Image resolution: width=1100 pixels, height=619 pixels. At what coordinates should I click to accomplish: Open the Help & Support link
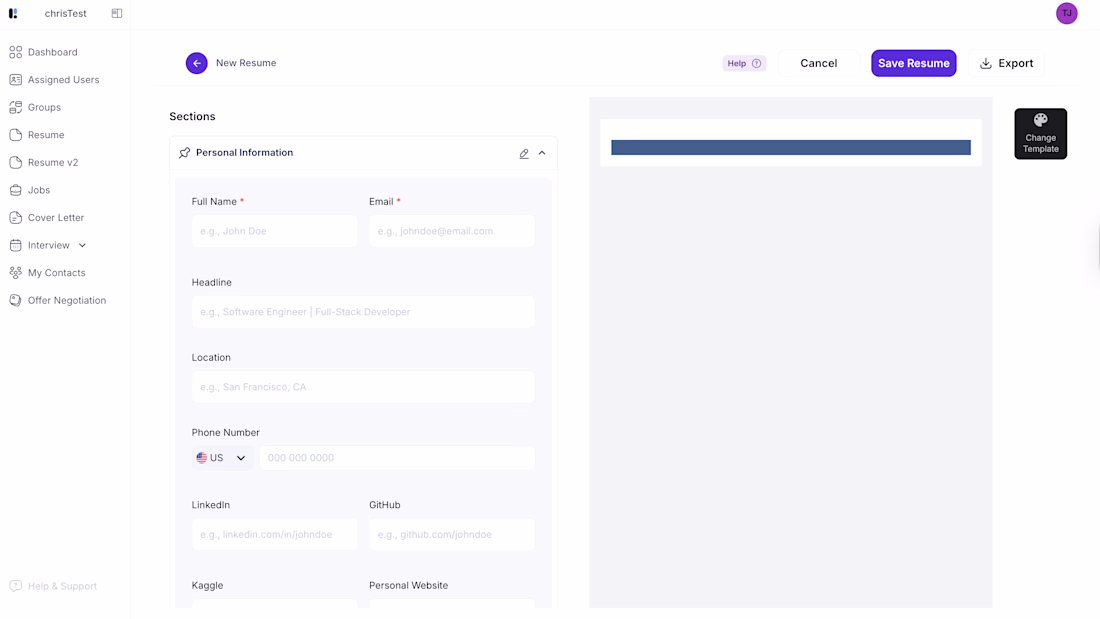(53, 586)
